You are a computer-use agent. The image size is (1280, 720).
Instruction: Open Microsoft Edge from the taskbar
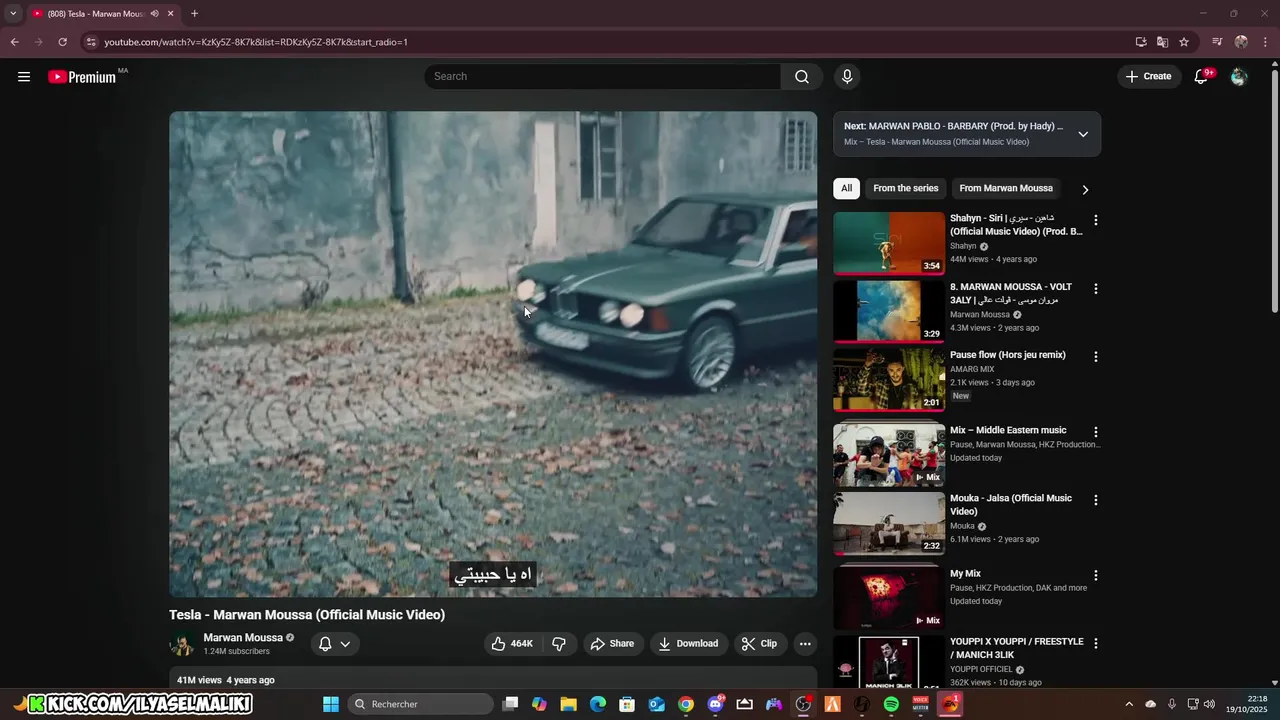[597, 704]
